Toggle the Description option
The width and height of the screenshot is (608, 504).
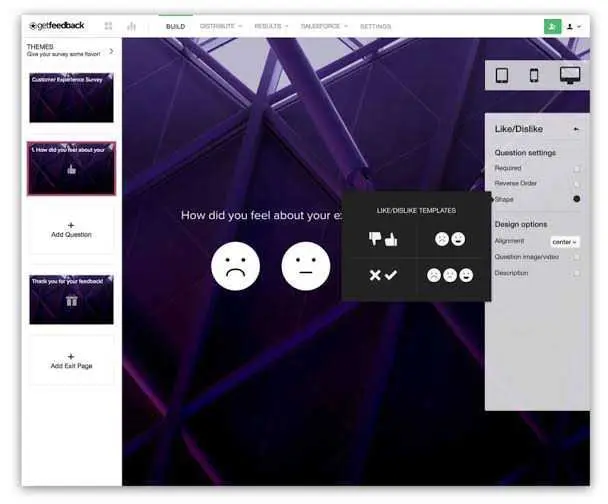pos(577,273)
